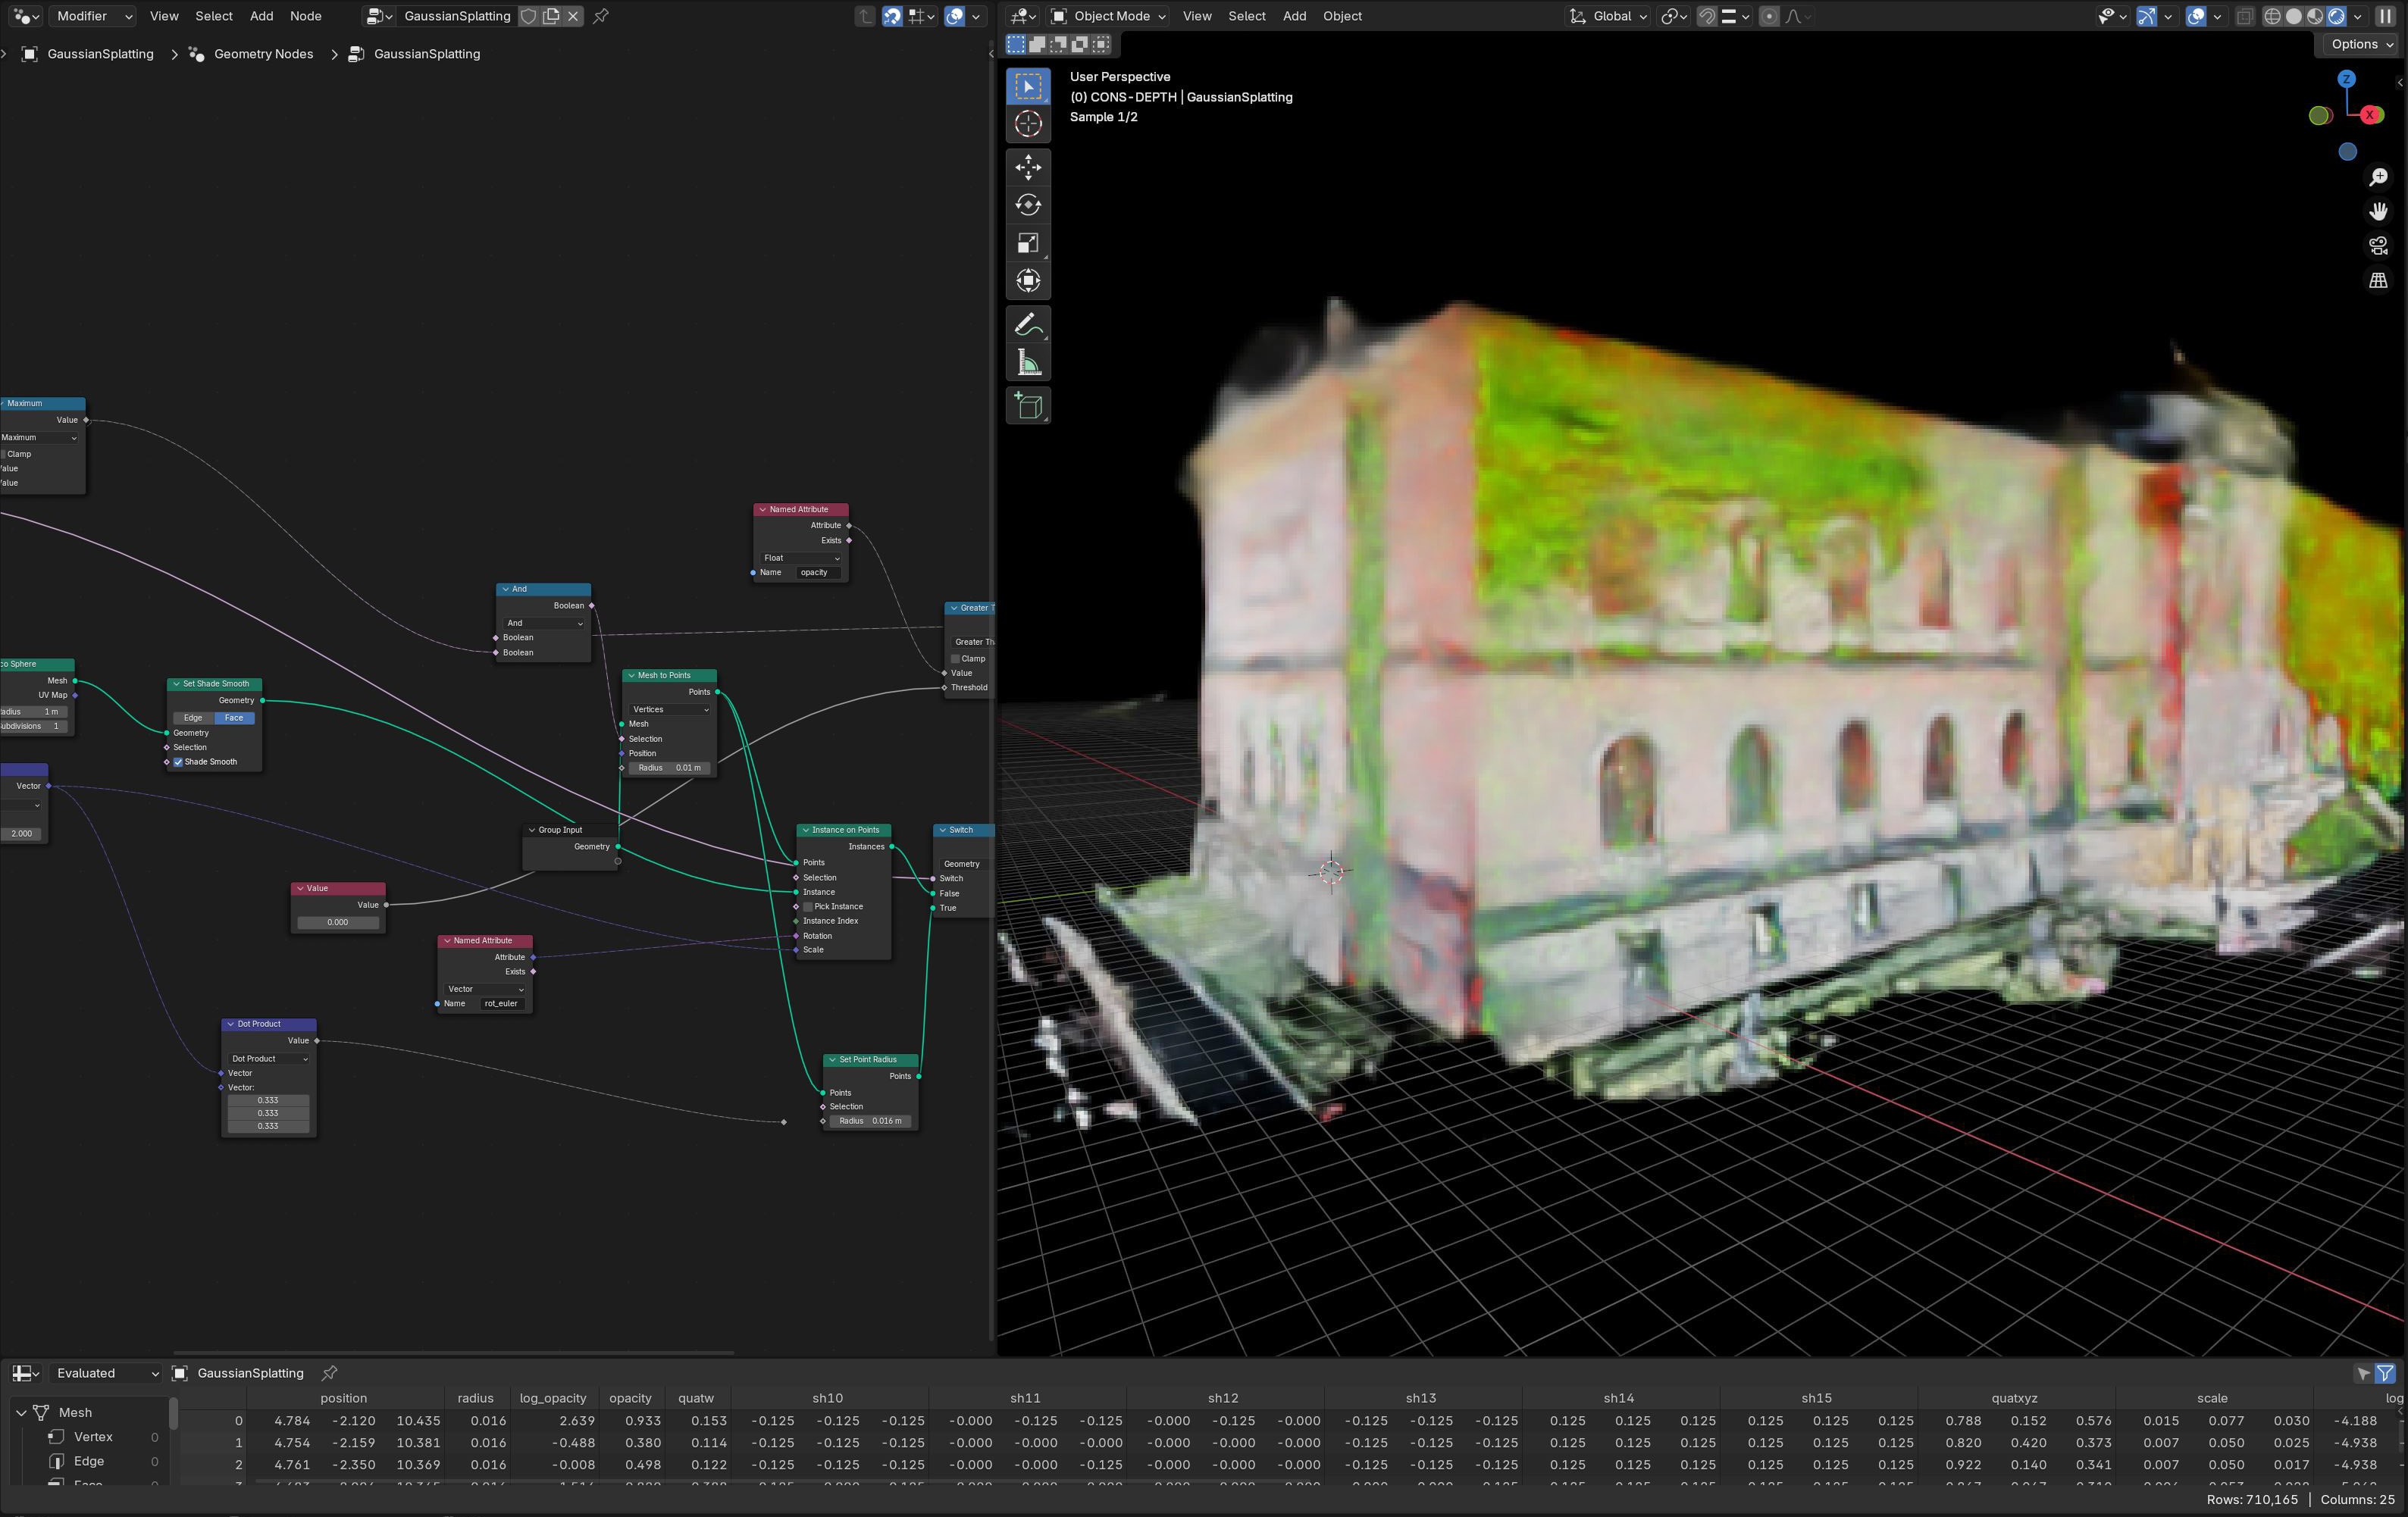Click the Cursor tool icon
Image resolution: width=2408 pixels, height=1517 pixels.
click(1028, 124)
